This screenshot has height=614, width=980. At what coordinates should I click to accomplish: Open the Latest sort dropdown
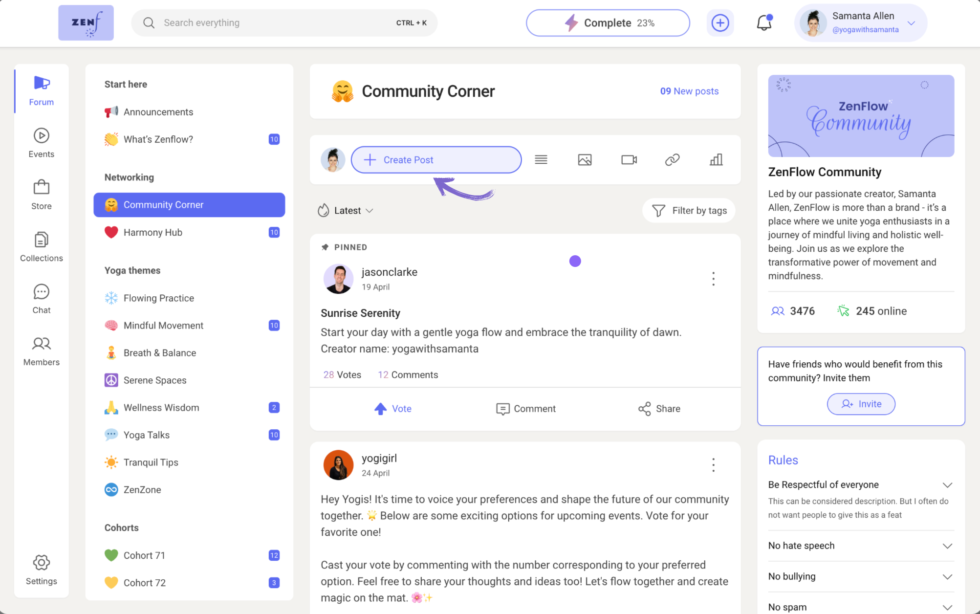(345, 210)
